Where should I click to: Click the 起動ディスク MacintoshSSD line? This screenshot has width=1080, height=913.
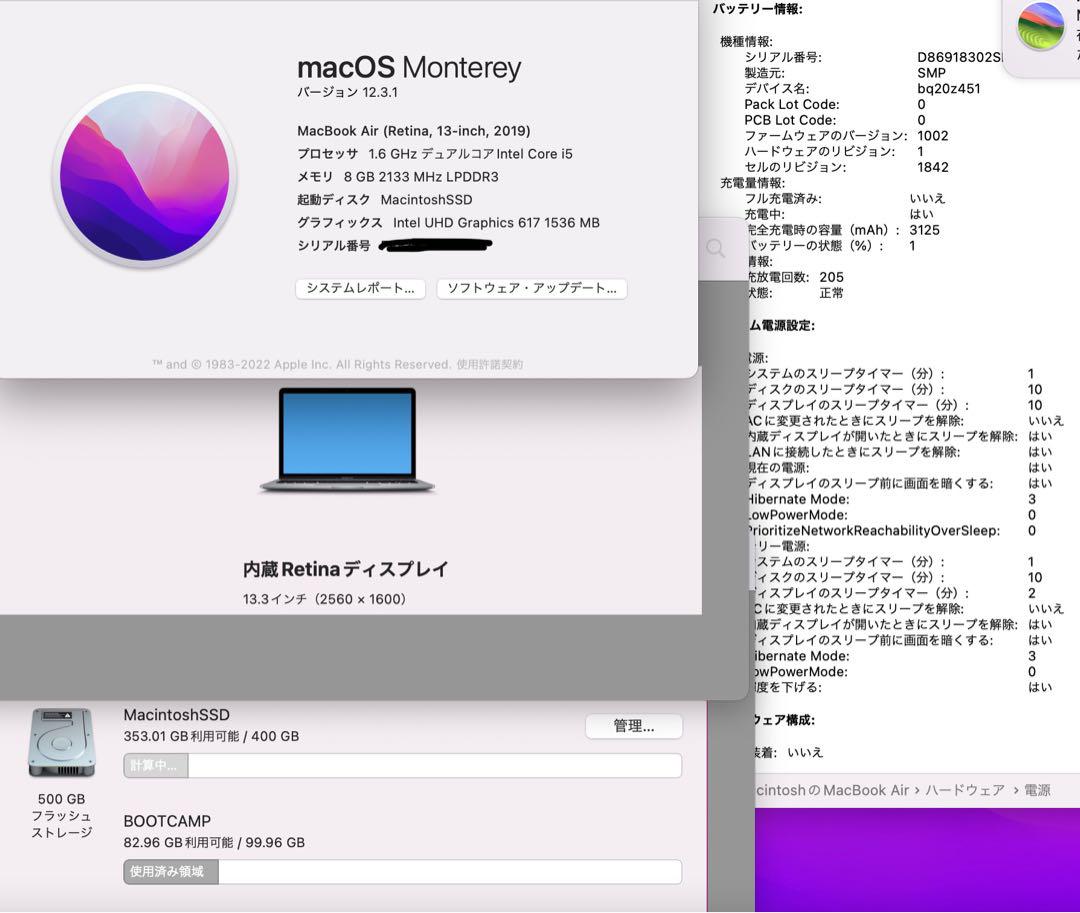point(385,200)
